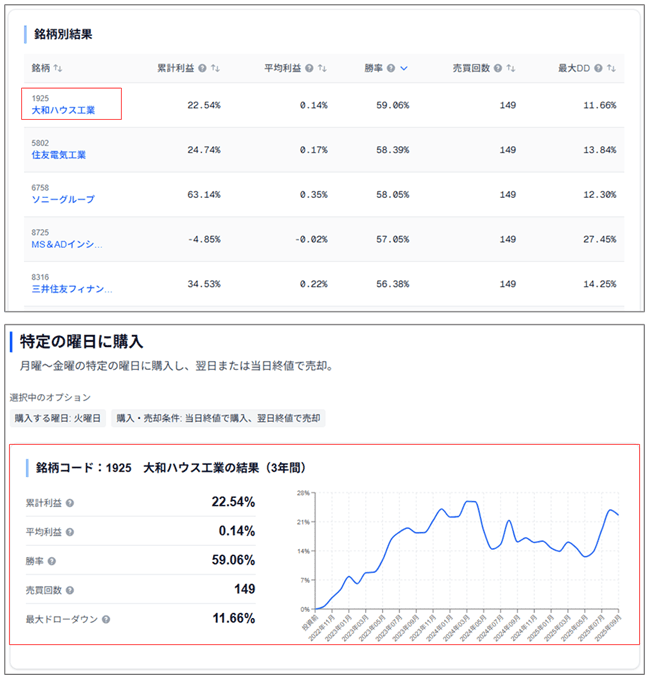The image size is (651, 683).
Task: Click the 22.54% value in result summary
Action: point(233,502)
